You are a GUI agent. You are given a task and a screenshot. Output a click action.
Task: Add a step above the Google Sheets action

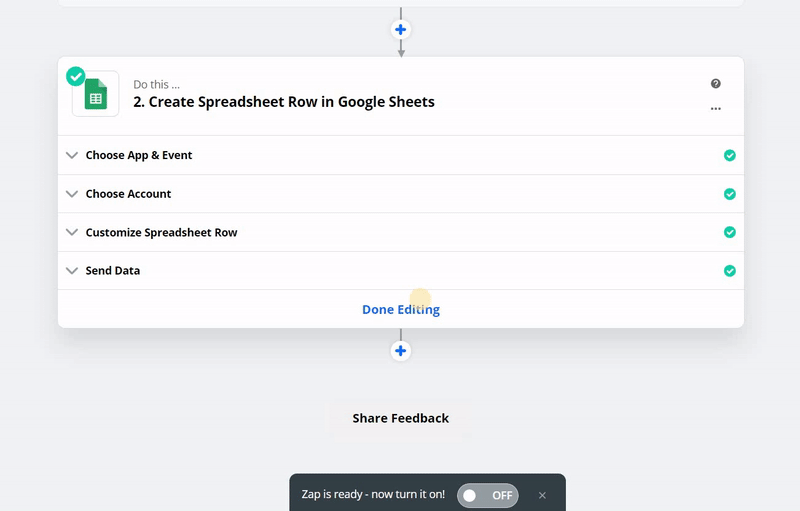point(401,30)
